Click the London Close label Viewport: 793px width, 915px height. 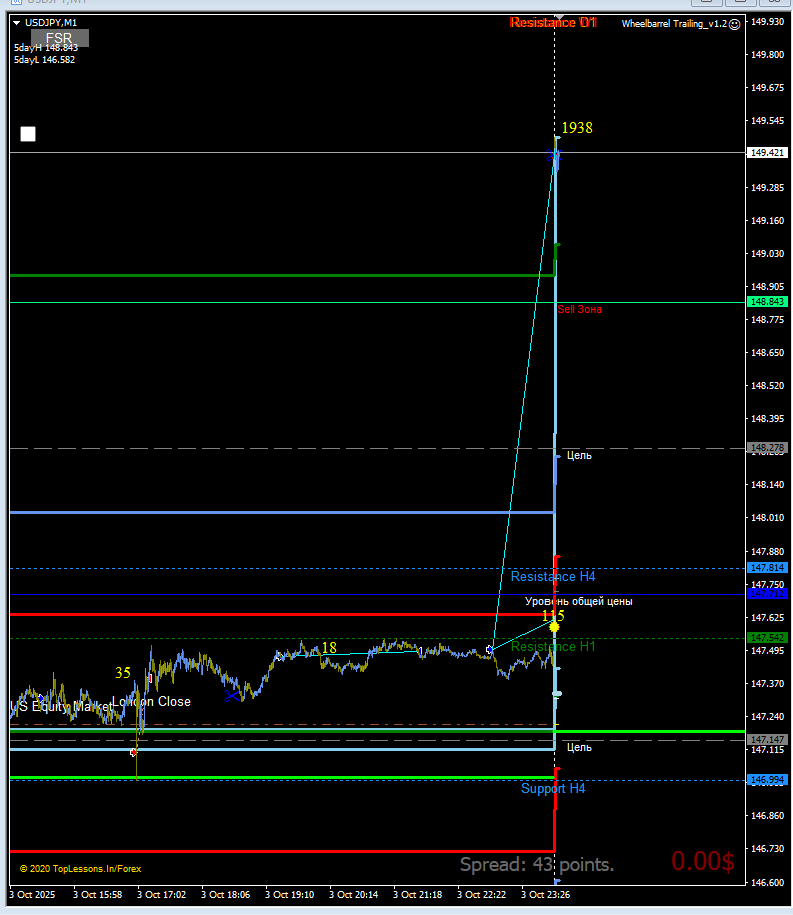(x=151, y=701)
